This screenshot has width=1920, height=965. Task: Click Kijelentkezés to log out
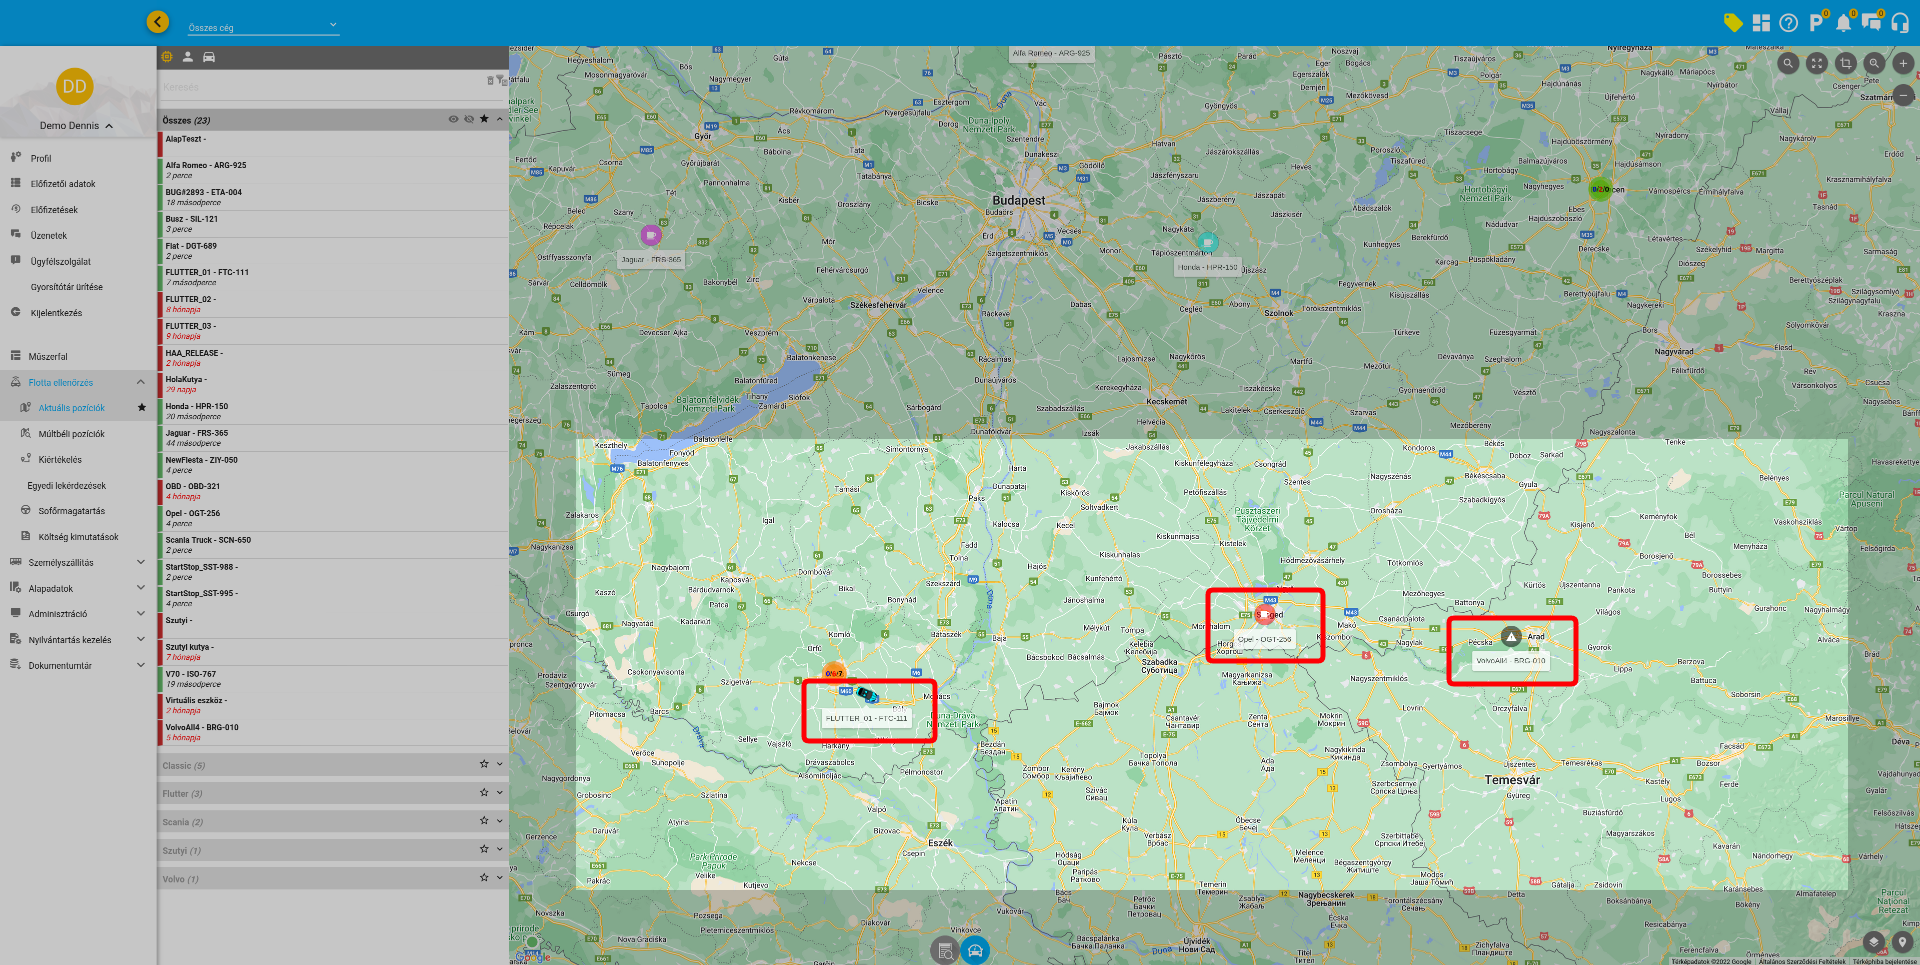(56, 313)
